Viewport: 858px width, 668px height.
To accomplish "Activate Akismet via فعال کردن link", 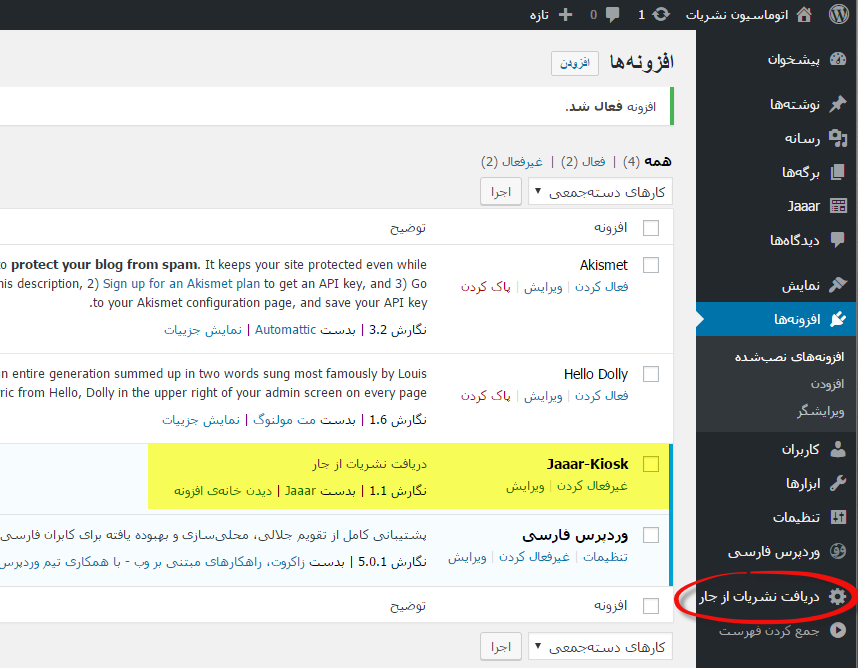I will point(601,286).
